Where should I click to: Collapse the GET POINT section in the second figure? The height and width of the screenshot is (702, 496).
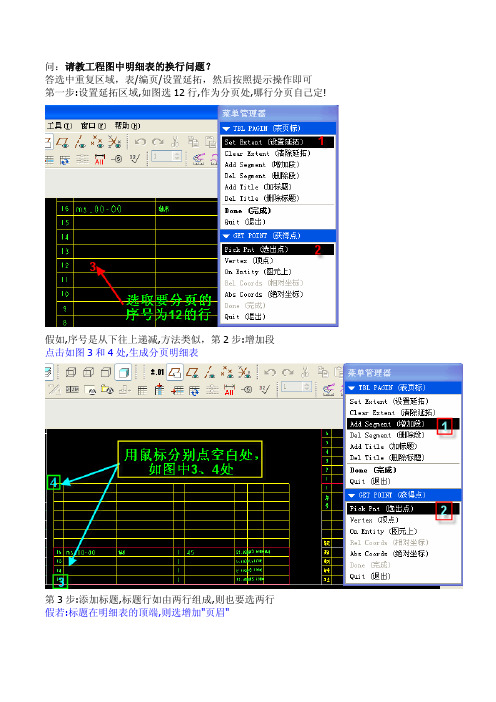(x=351, y=495)
